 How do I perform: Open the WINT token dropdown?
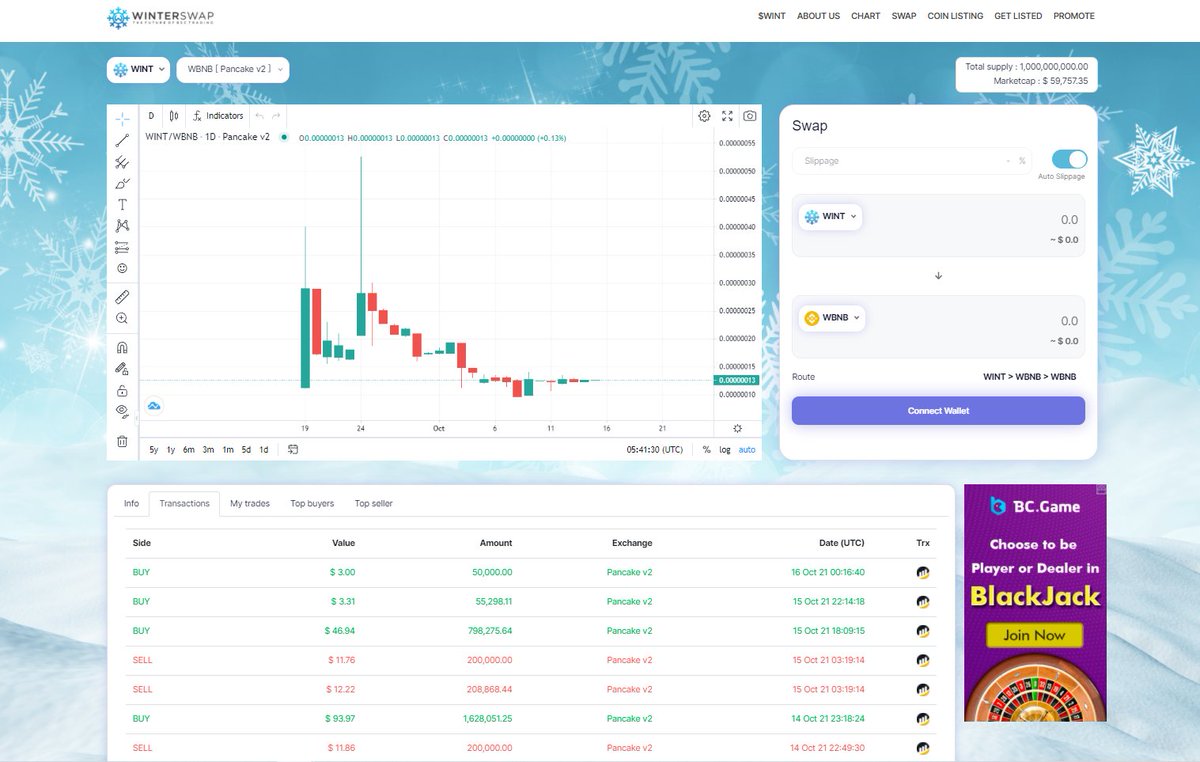pos(138,69)
